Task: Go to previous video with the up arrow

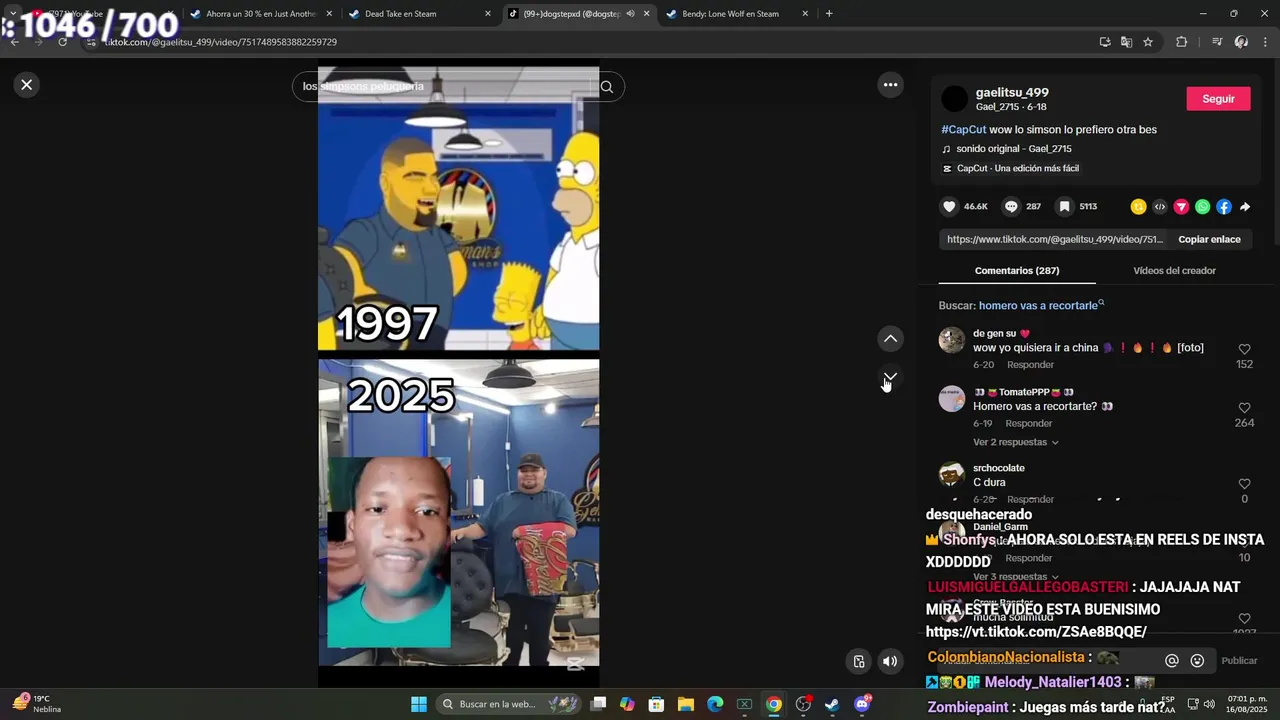Action: pyautogui.click(x=890, y=339)
